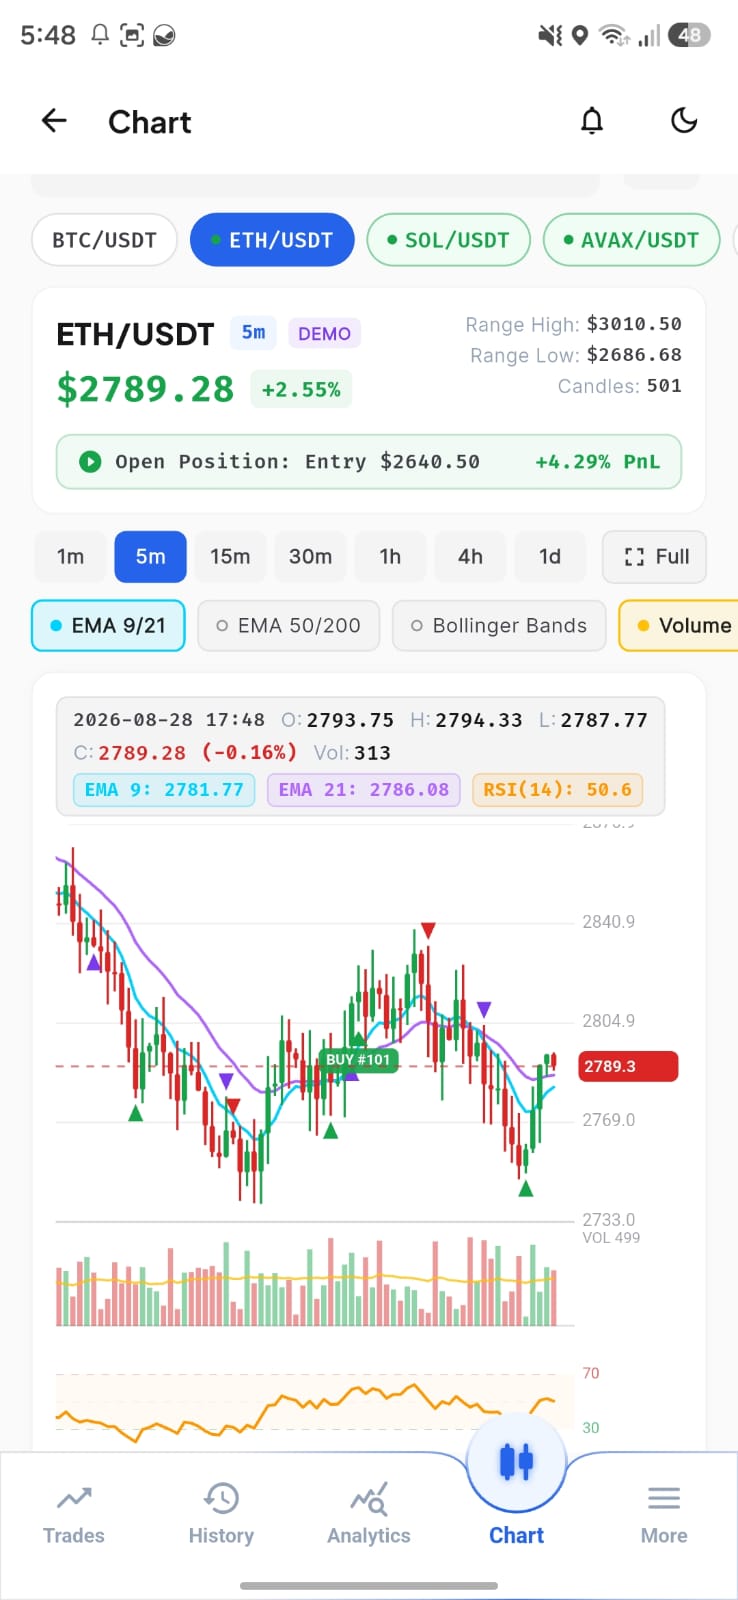Tap the DEMO badge

tap(325, 333)
